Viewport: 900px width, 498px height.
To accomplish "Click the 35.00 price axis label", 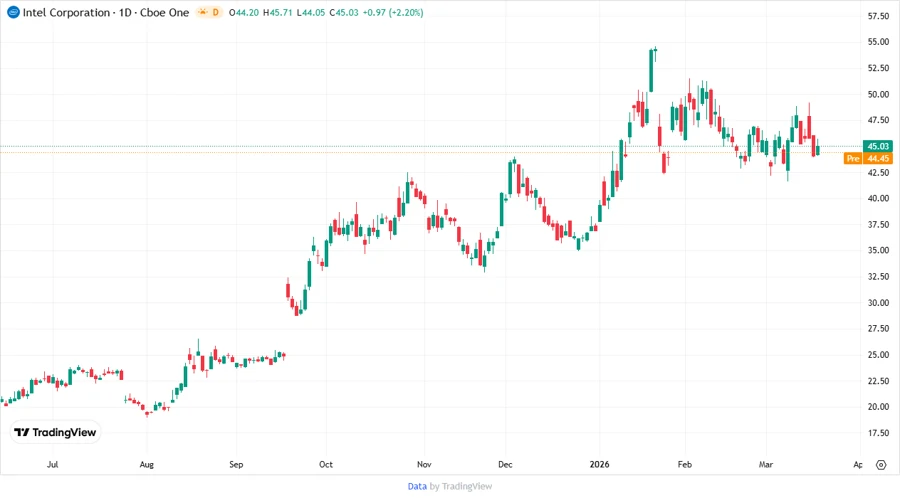I will (878, 251).
